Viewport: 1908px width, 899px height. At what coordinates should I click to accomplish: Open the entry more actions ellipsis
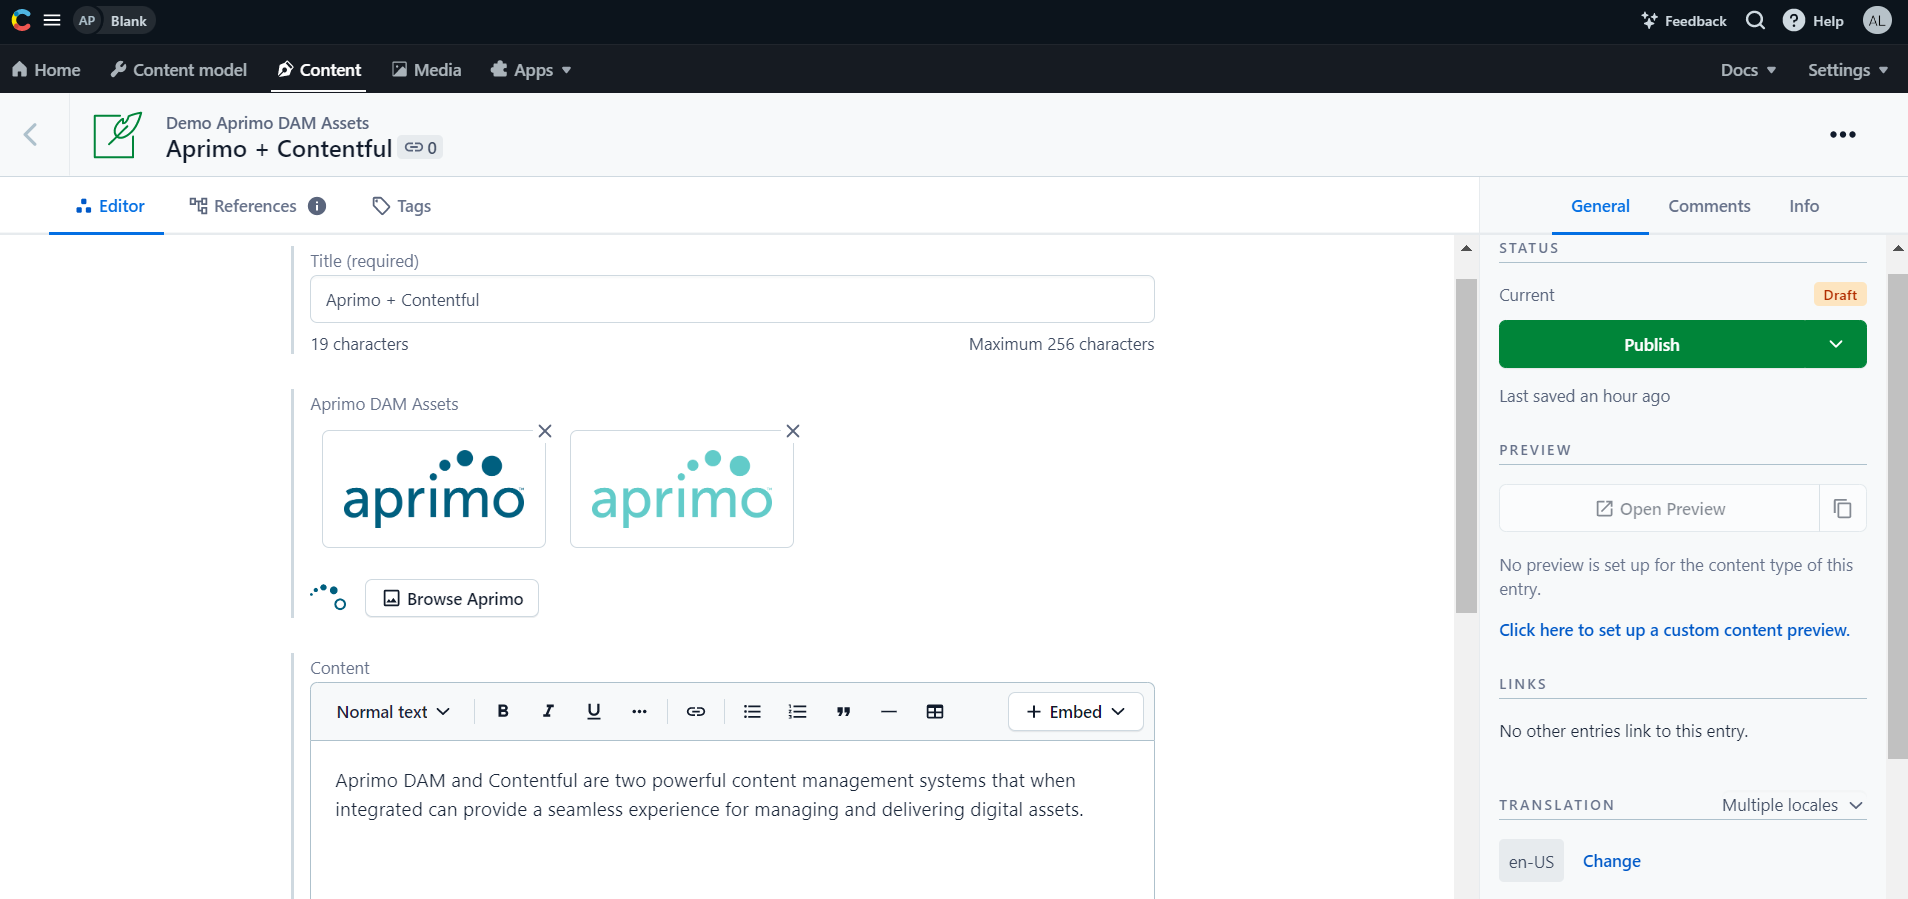1842,135
